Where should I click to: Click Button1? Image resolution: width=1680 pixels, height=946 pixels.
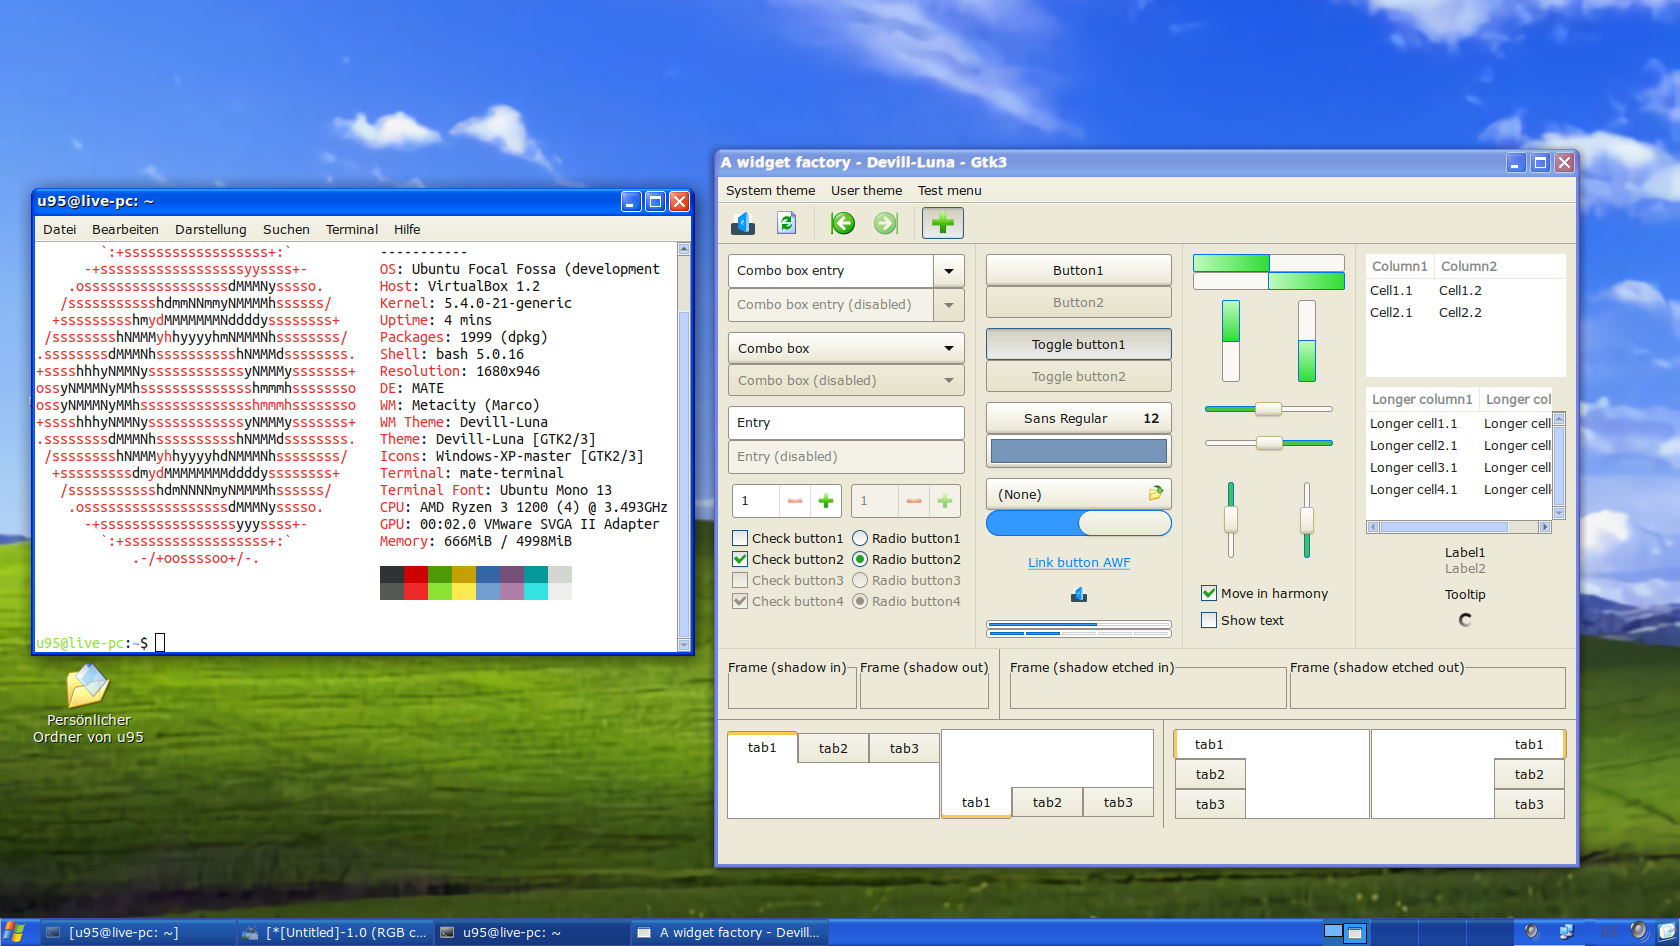coord(1079,270)
